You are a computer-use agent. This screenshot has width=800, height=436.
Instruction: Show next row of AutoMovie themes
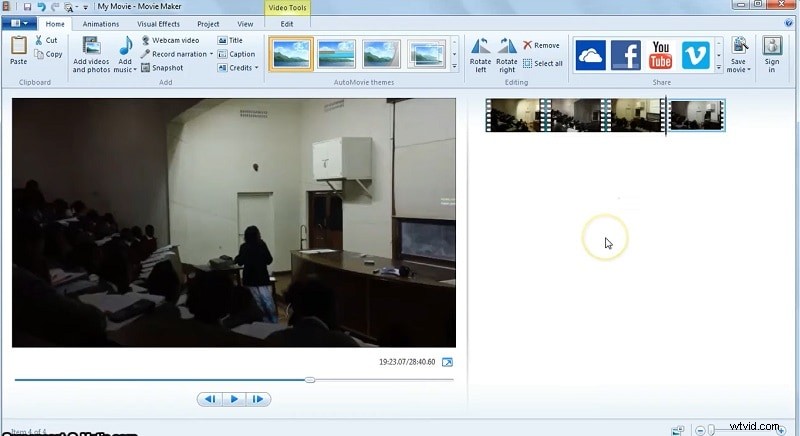[x=454, y=54]
